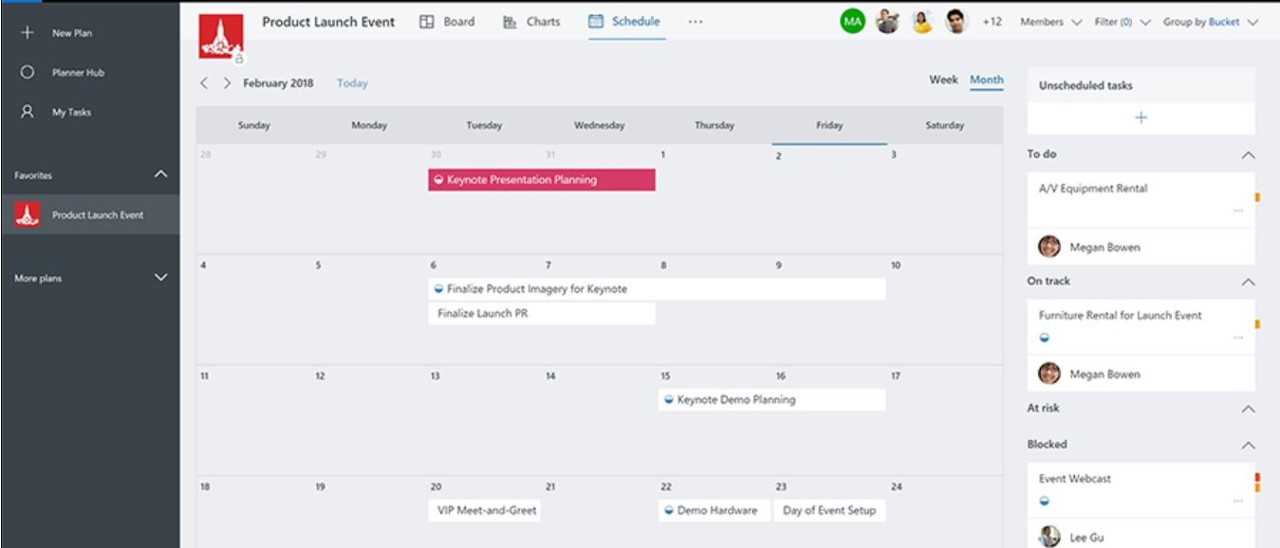
Task: Click the New Plan plus icon
Action: coord(27,33)
